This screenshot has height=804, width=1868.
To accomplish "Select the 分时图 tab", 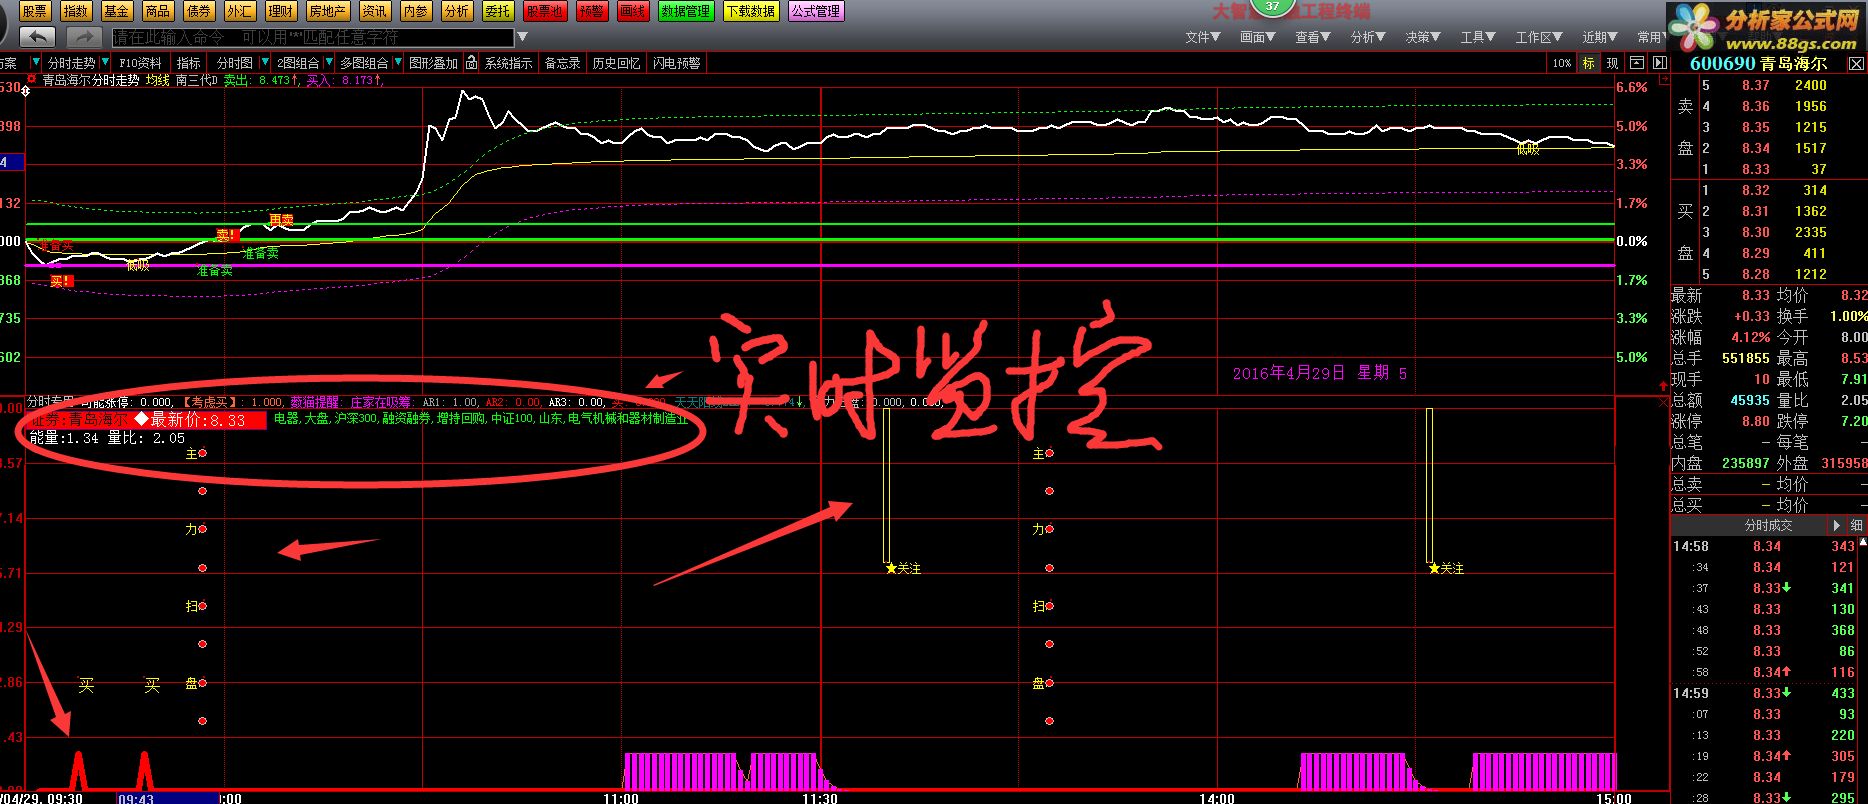I will (235, 63).
